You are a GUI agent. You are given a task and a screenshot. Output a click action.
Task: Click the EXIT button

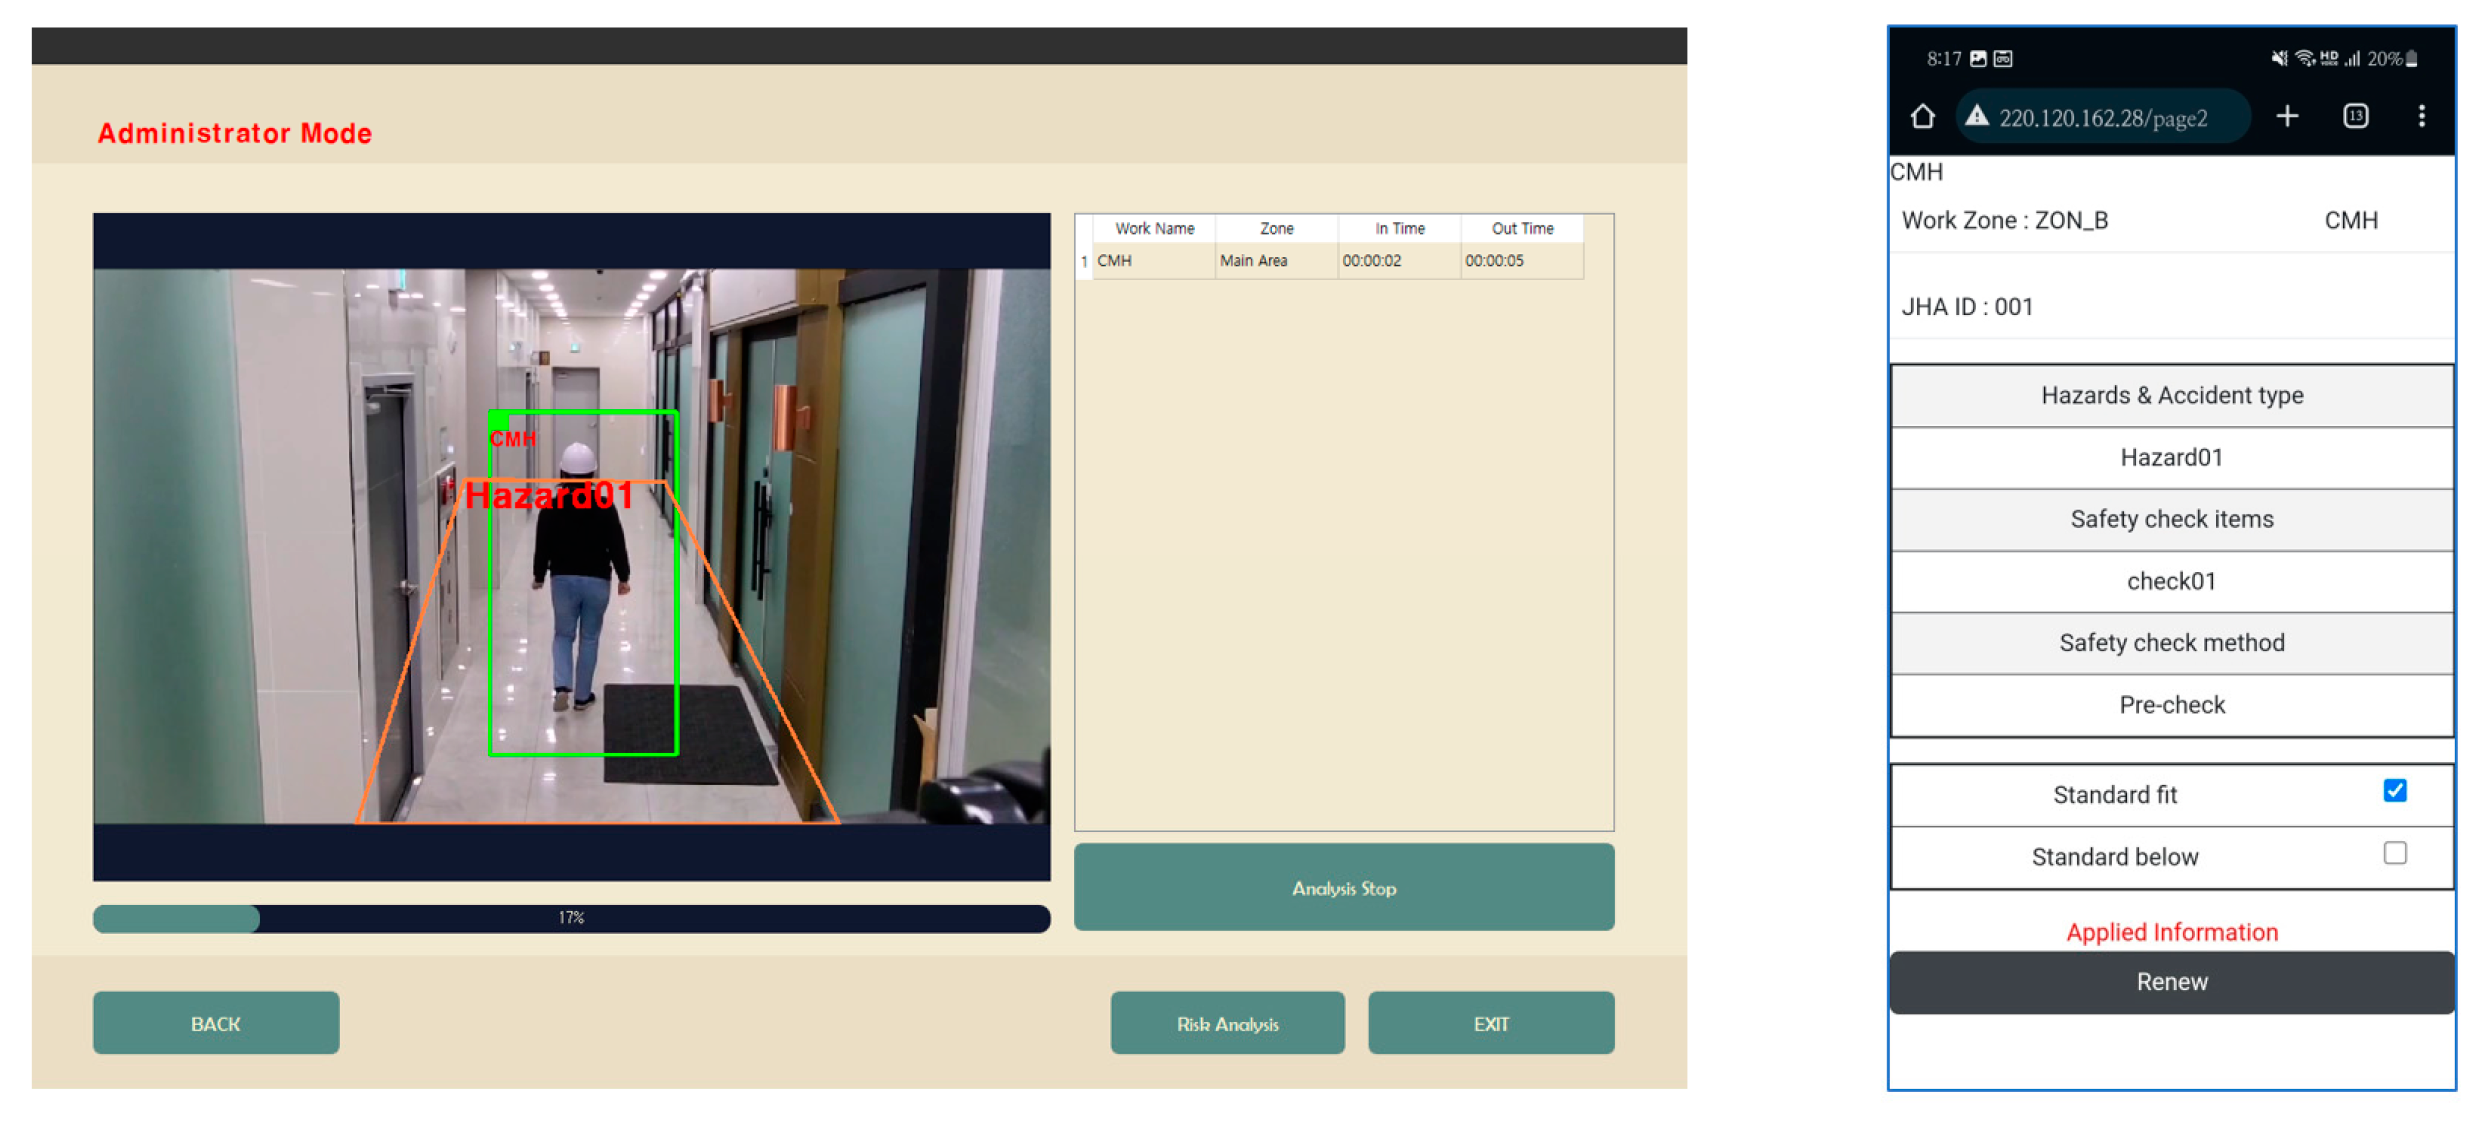pos(1490,1023)
